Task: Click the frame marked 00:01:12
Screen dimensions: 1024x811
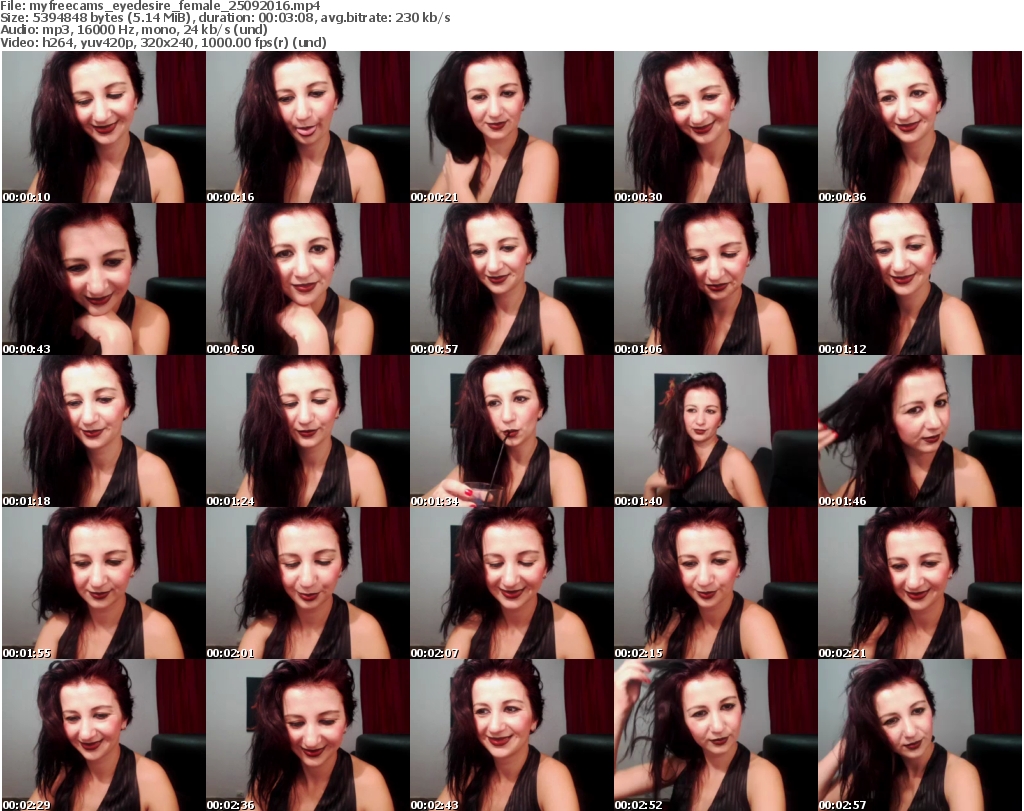Action: 920,279
